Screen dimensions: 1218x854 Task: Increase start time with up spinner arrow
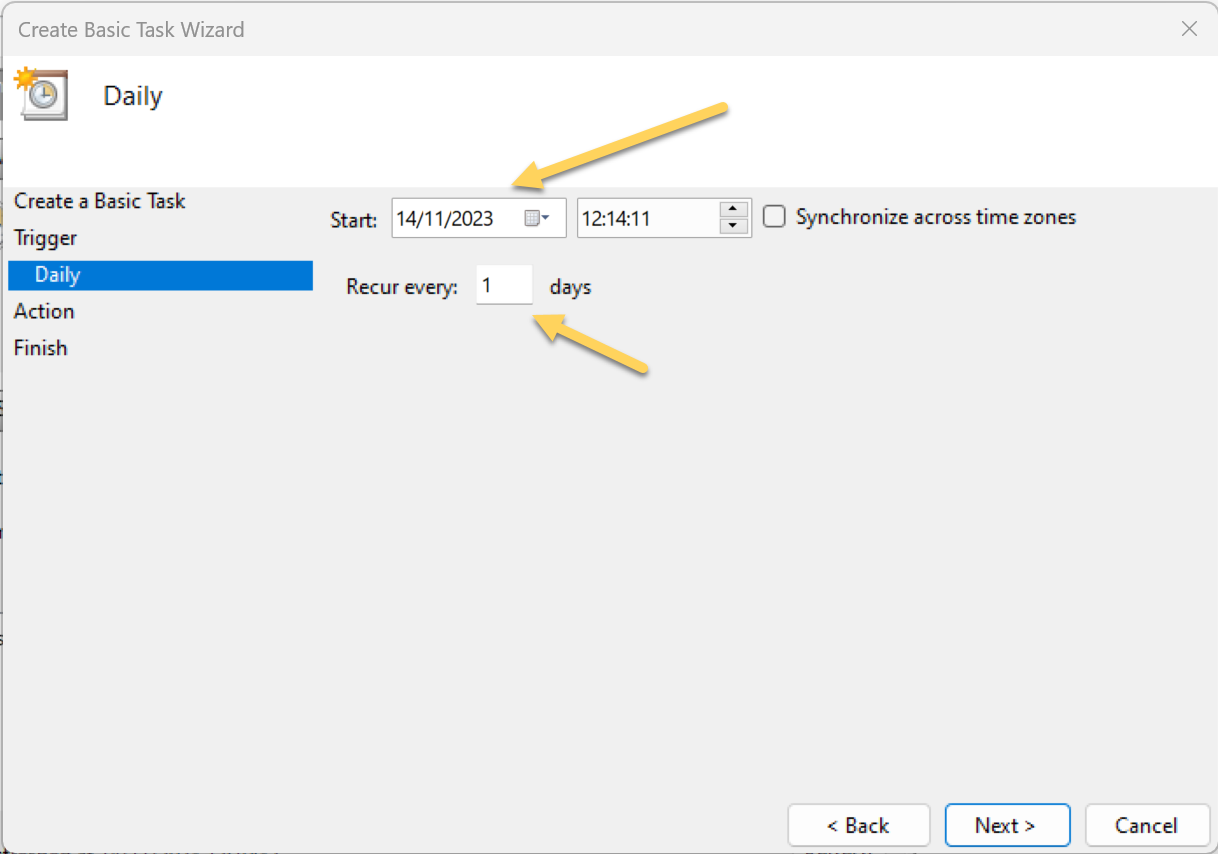click(x=735, y=209)
